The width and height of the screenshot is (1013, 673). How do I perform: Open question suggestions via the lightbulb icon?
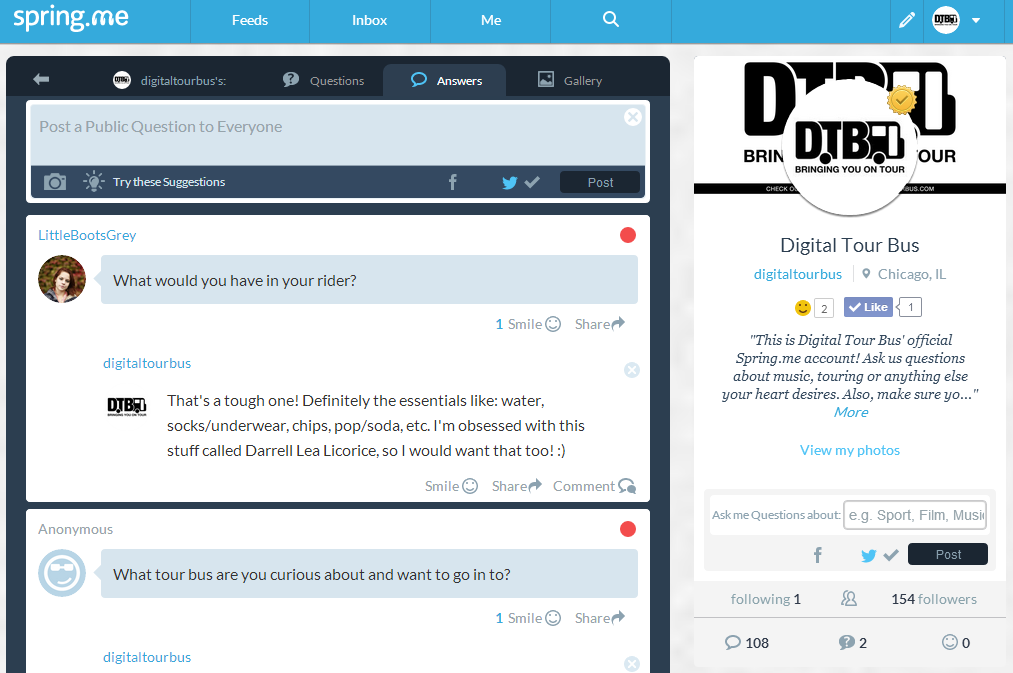pos(93,182)
